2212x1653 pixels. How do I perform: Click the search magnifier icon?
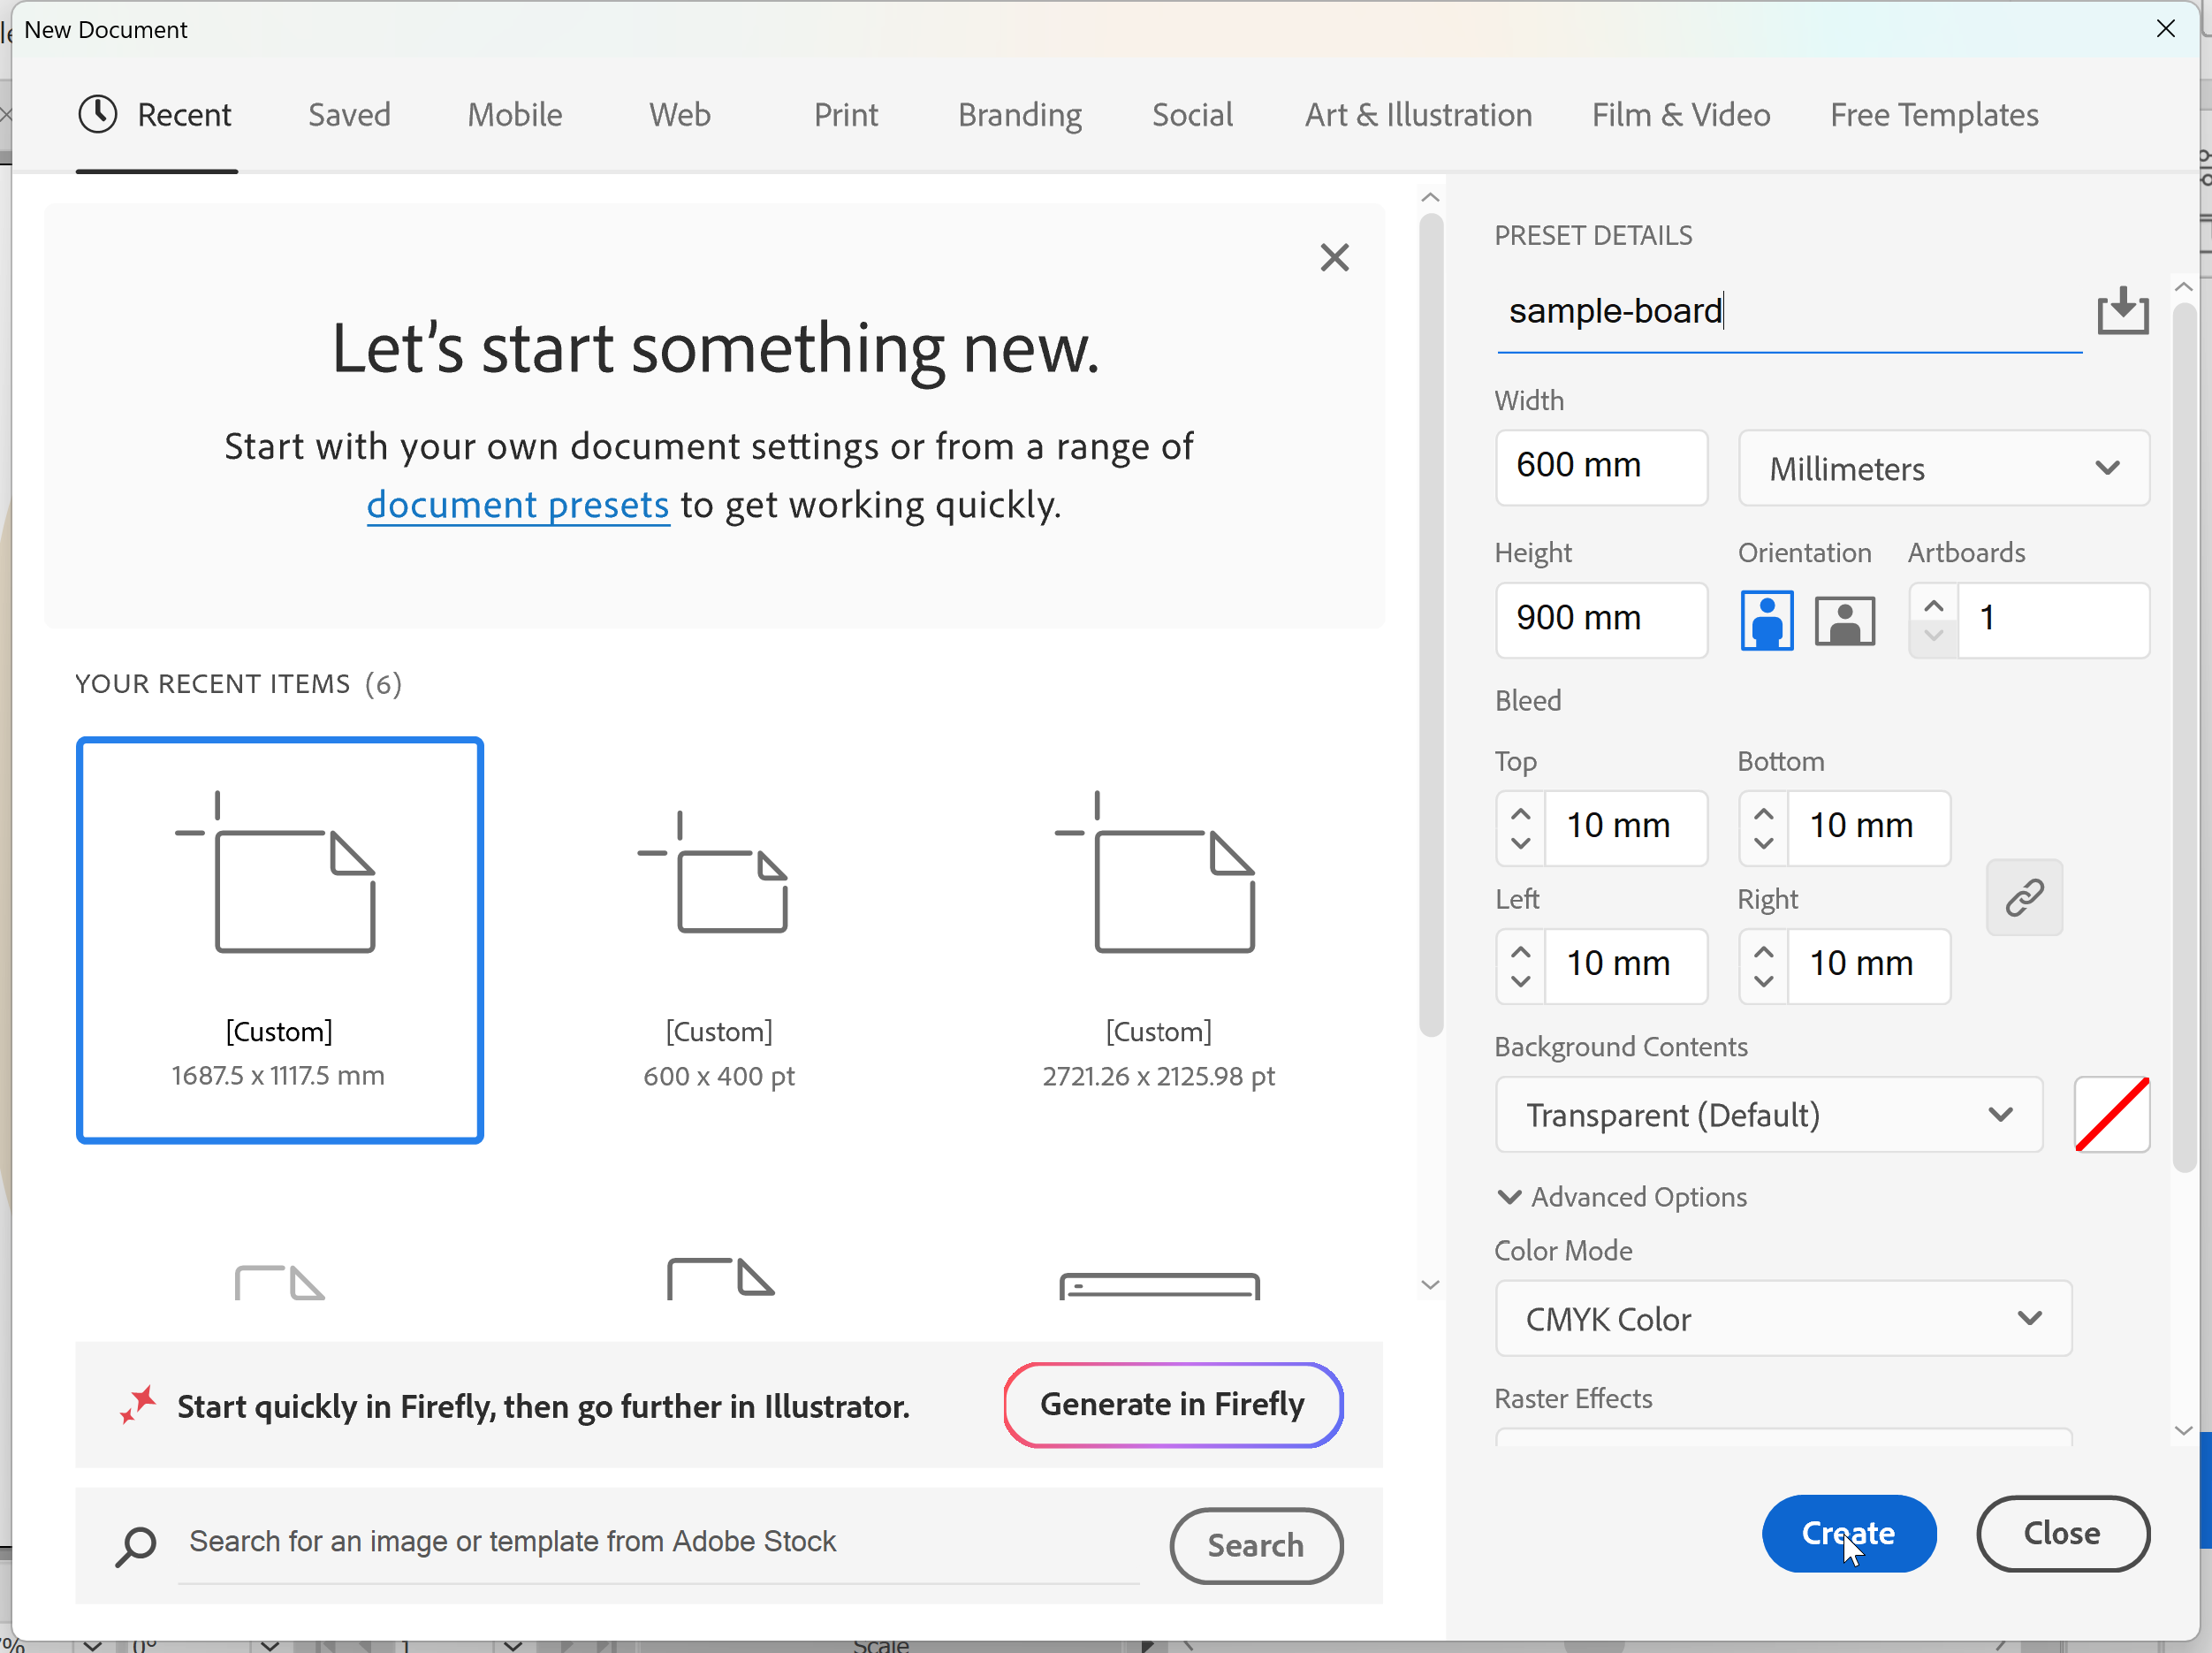pyautogui.click(x=136, y=1546)
